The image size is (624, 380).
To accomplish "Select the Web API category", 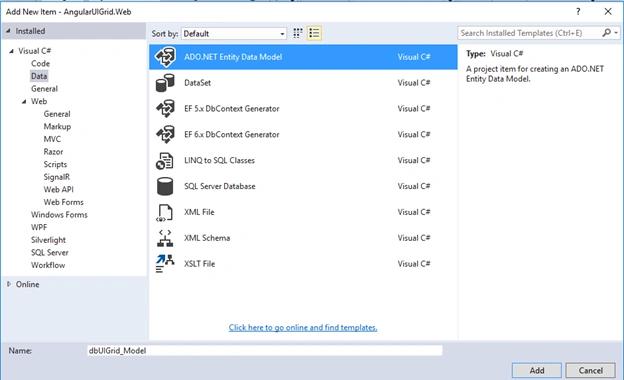I will tap(58, 189).
